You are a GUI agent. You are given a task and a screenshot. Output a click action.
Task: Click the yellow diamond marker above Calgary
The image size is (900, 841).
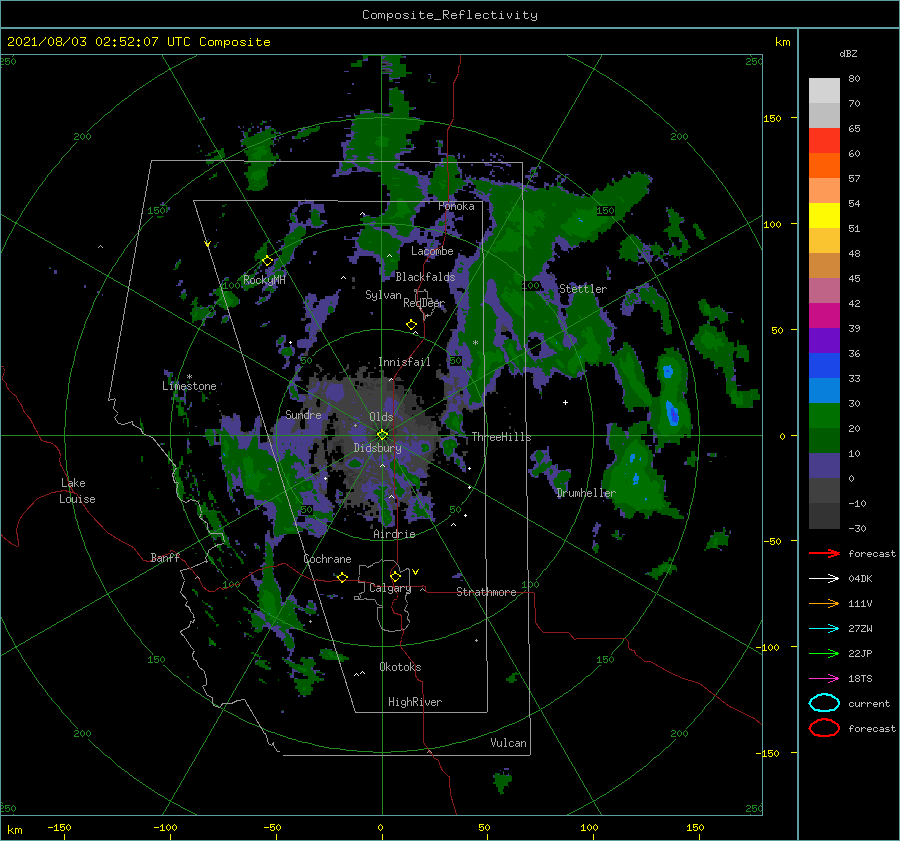coord(395,576)
